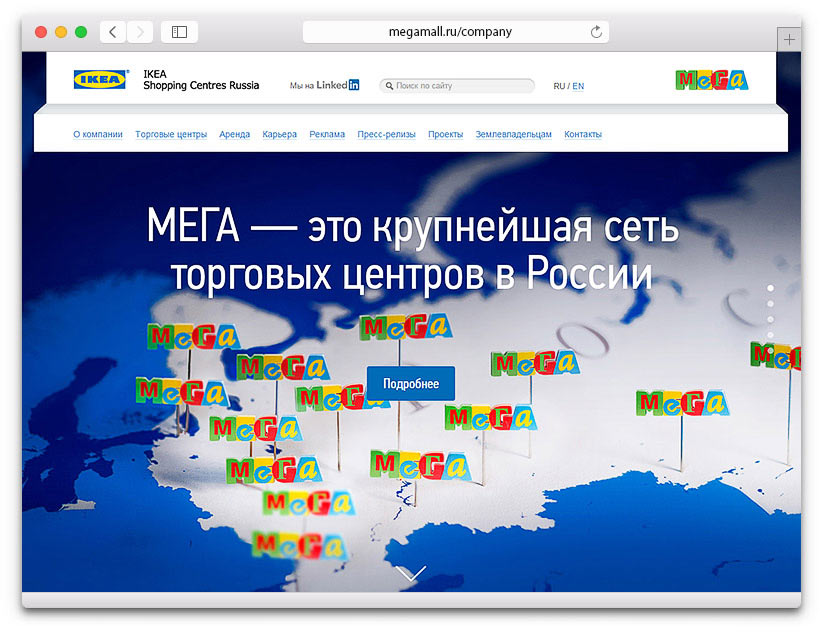
Task: Switch site language to EN
Action: point(578,87)
